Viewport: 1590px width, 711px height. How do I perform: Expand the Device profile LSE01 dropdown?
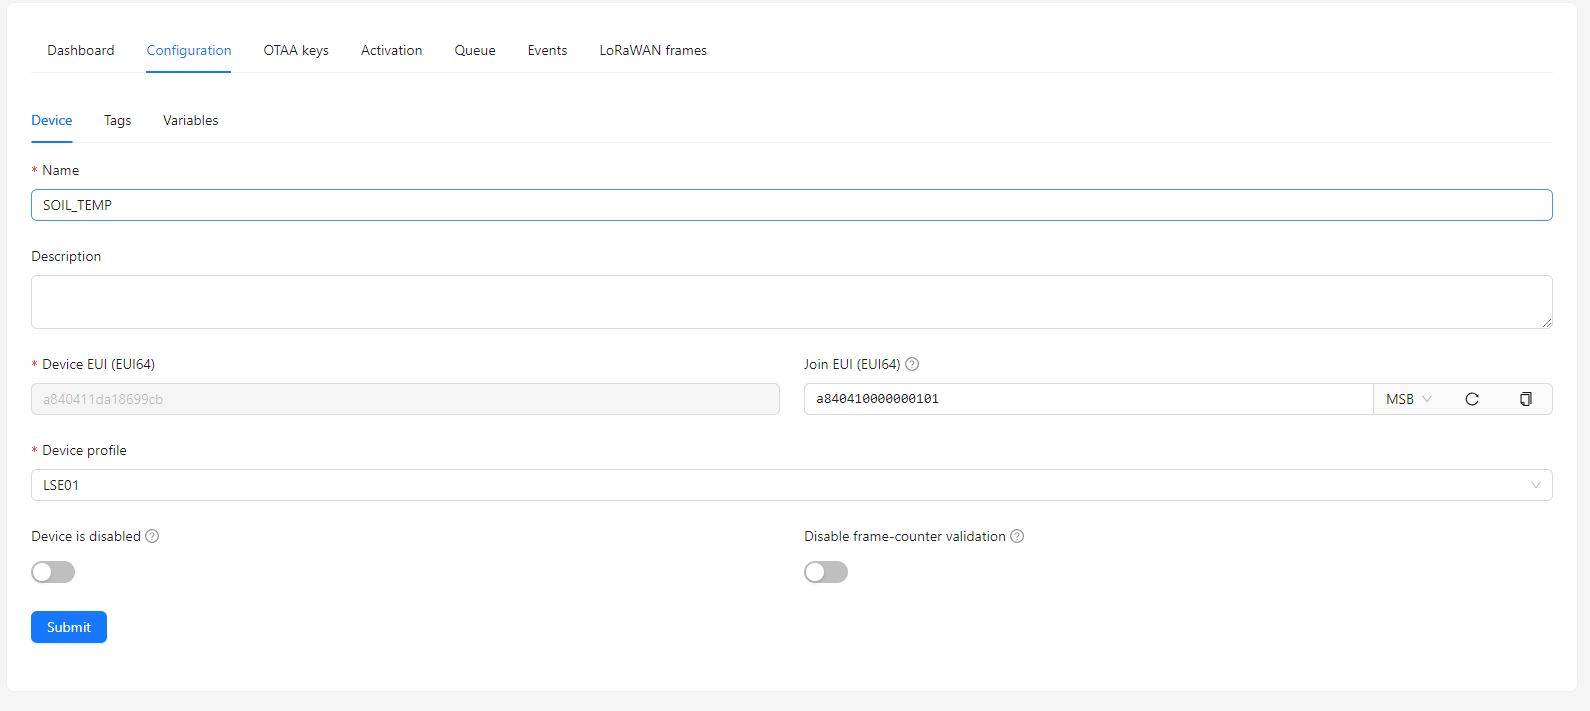tap(791, 485)
